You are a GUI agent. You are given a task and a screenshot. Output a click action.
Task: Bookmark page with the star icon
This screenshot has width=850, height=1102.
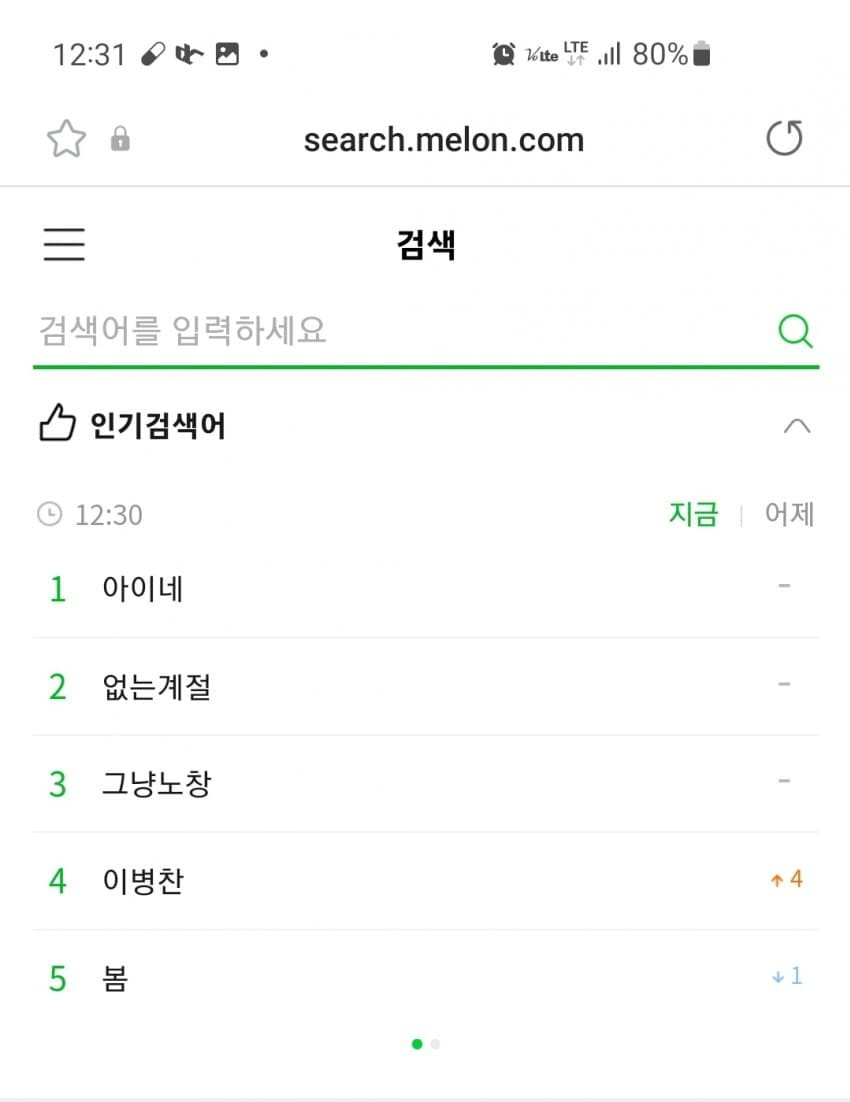coord(66,138)
